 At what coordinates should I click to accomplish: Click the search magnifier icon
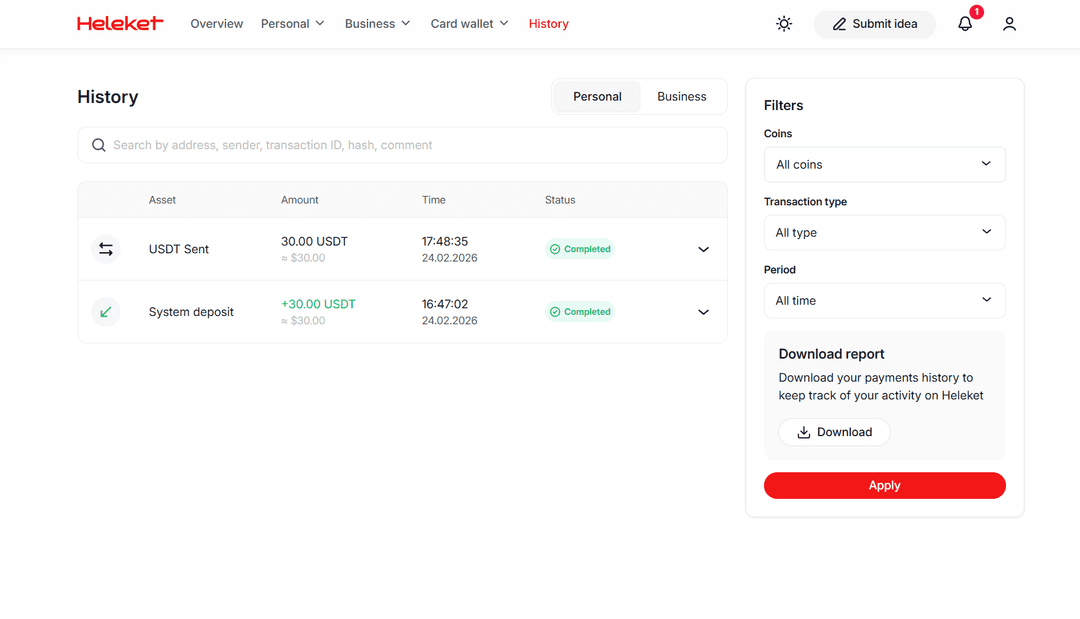tap(99, 145)
